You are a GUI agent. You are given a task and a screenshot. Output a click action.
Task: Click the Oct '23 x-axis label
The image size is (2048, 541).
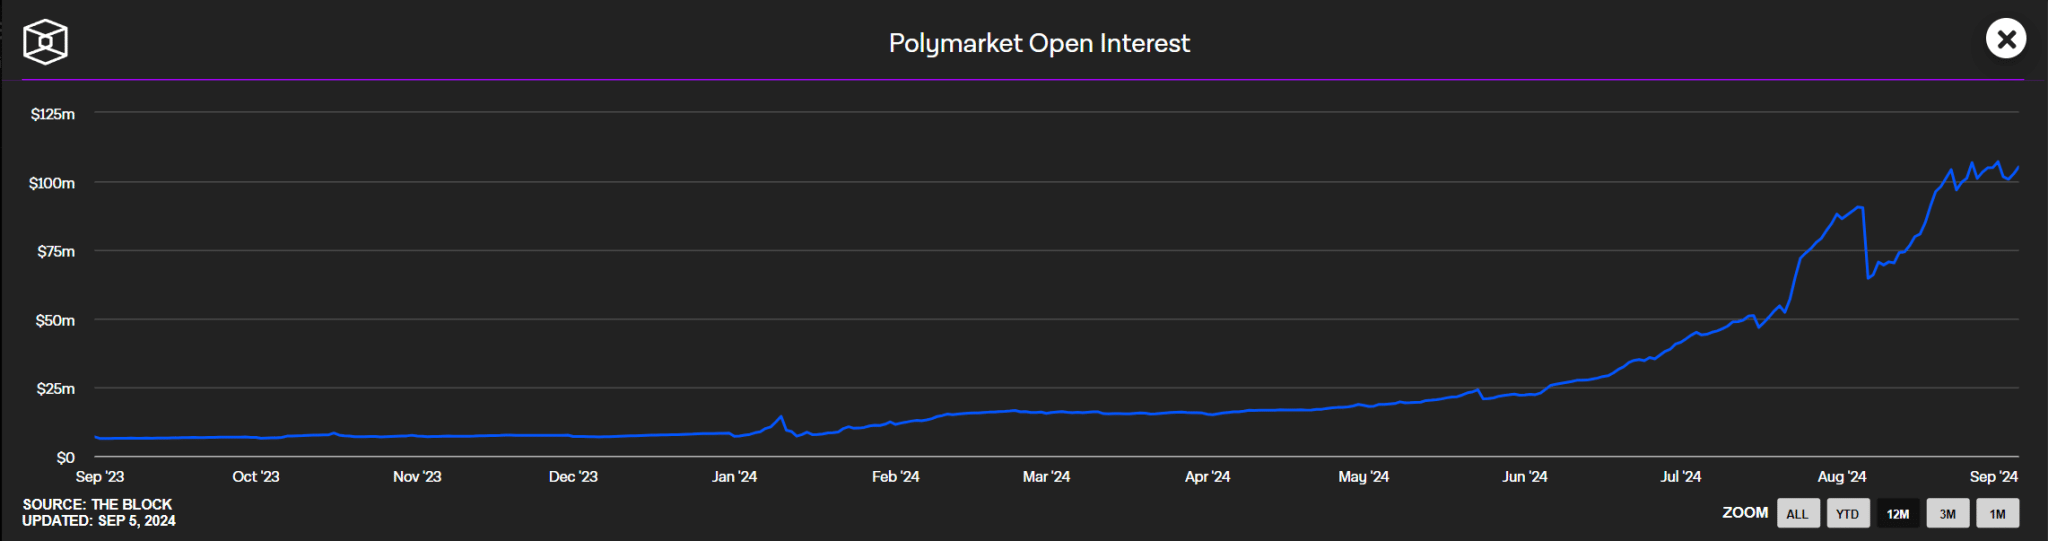point(256,476)
